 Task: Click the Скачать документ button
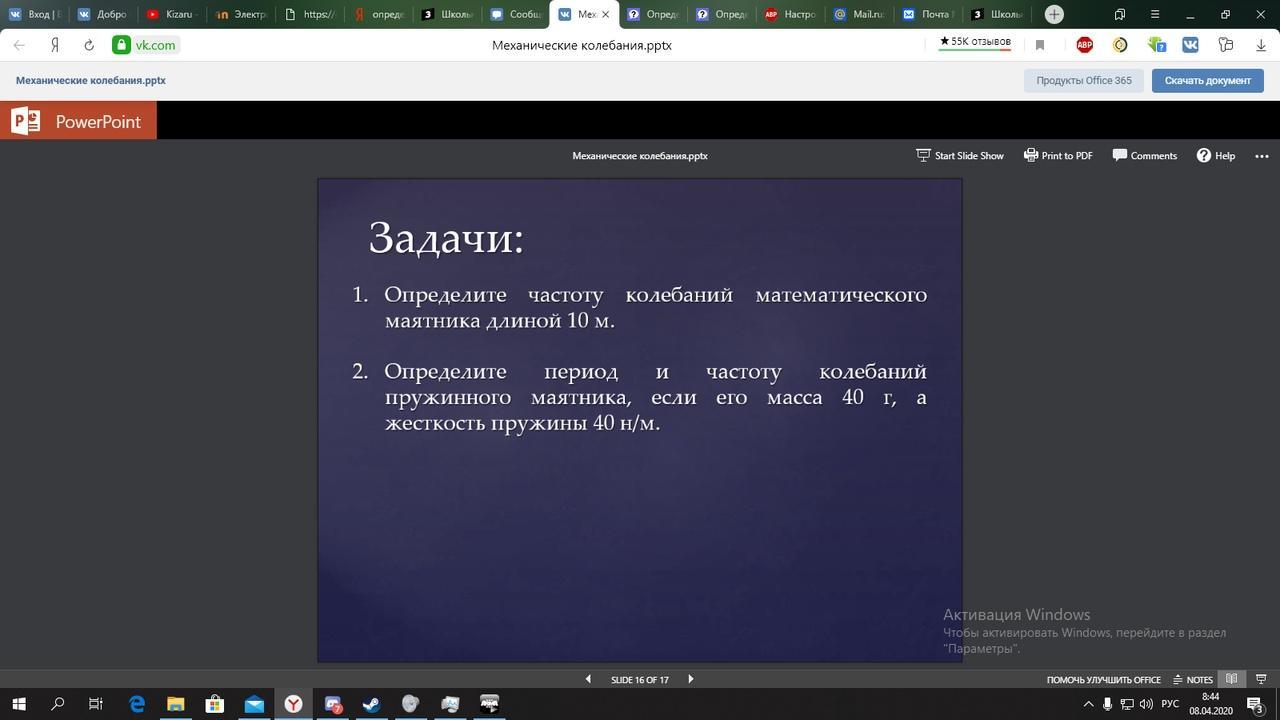pyautogui.click(x=1207, y=80)
